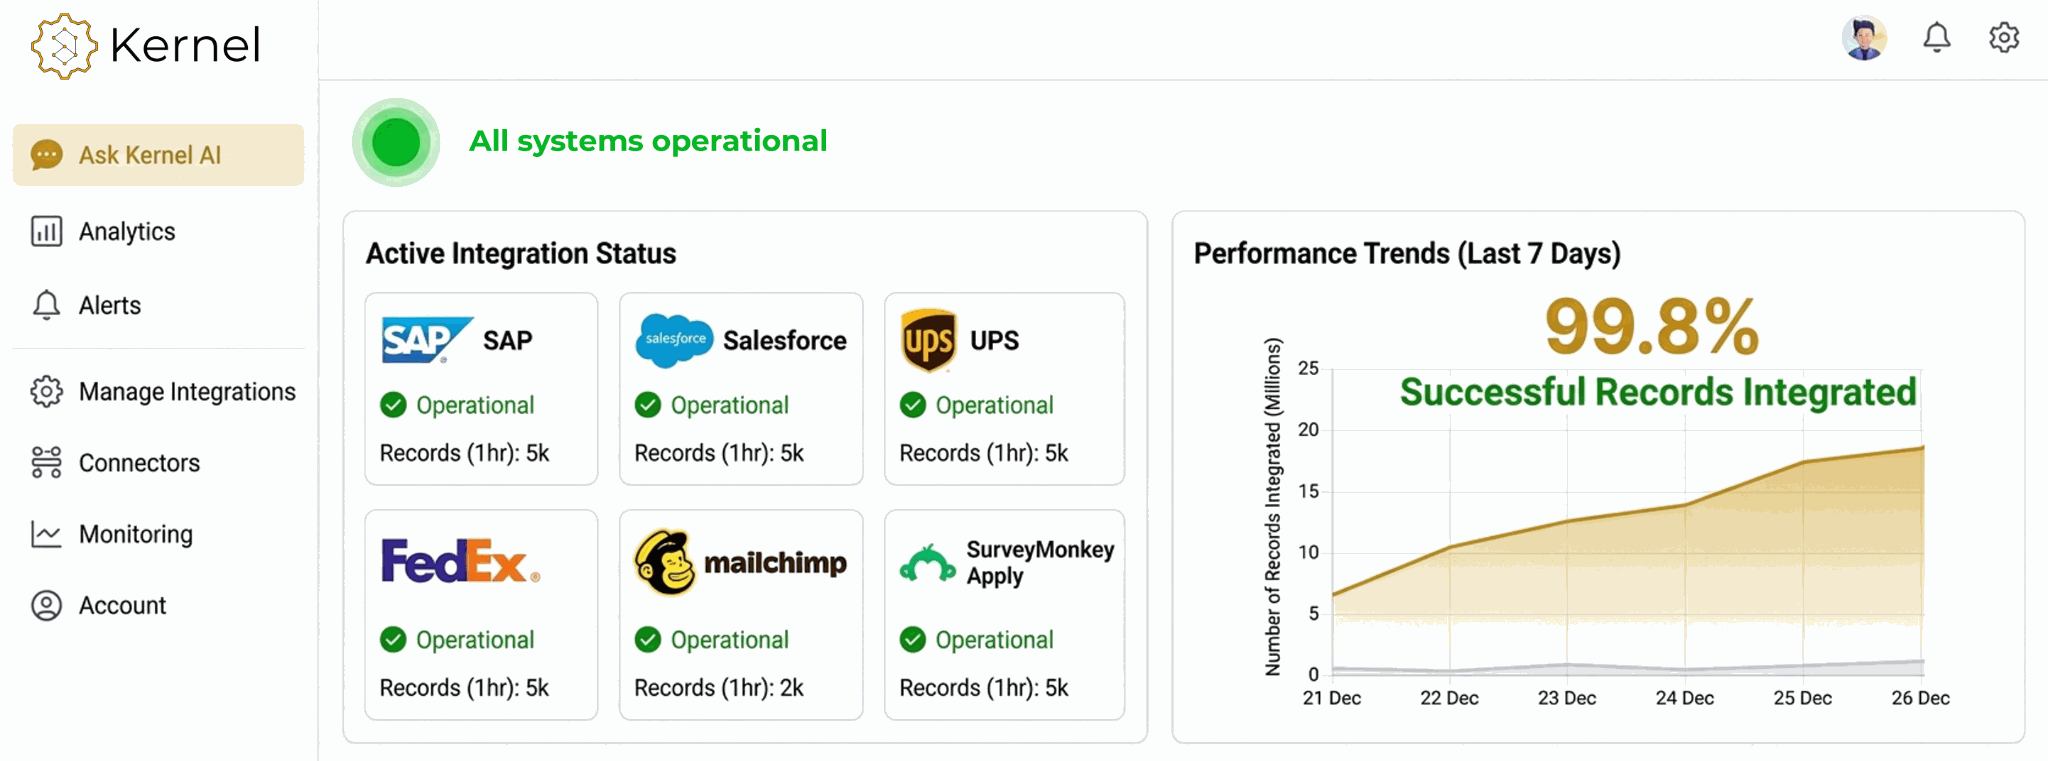Click the '25' value on the y-axis
The width and height of the screenshot is (2048, 761).
pos(1308,368)
